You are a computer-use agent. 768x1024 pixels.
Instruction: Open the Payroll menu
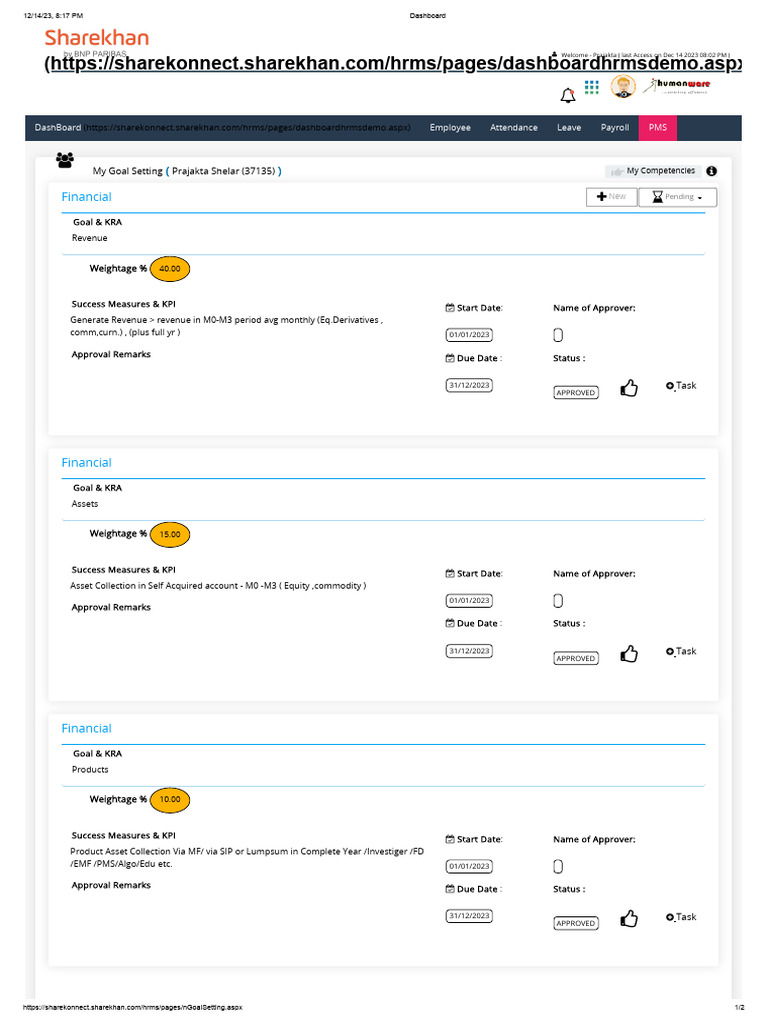click(x=615, y=128)
